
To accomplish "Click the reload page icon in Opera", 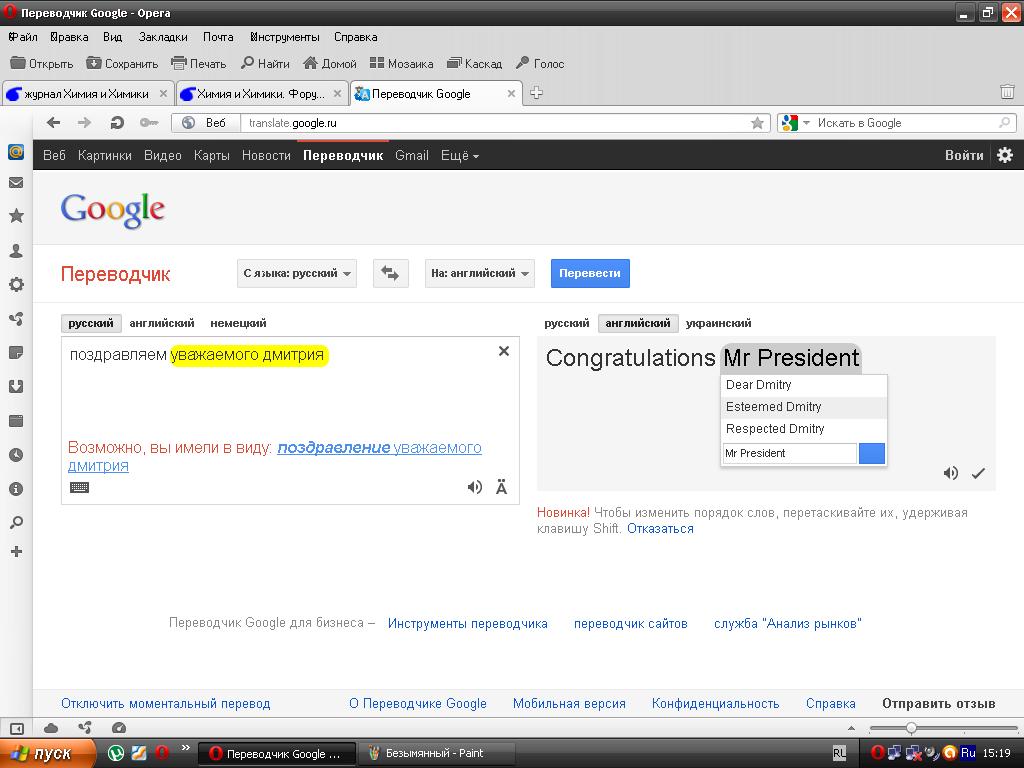I will click(x=117, y=123).
